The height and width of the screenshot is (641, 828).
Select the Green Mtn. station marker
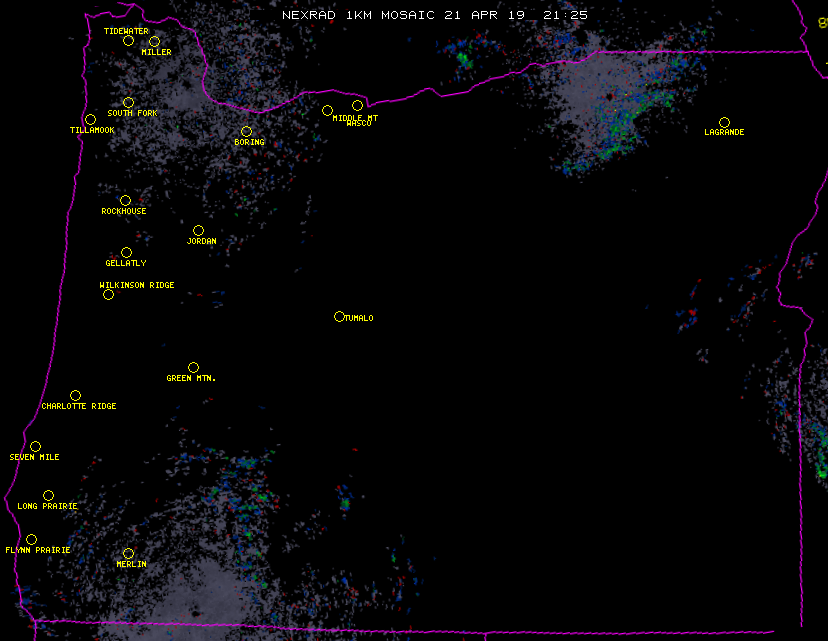point(193,368)
